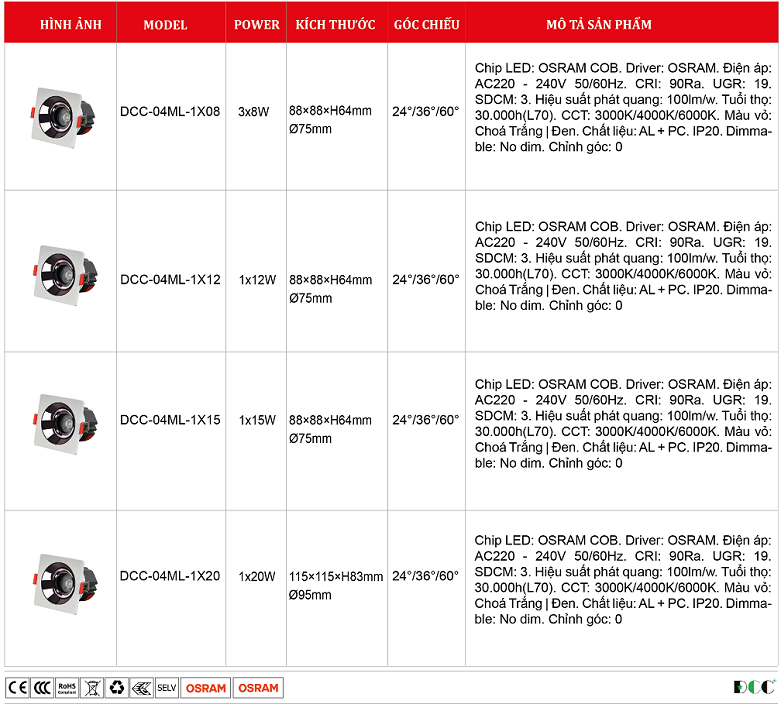Click the SELV safety badge
The height and width of the screenshot is (711, 781).
(x=167, y=688)
